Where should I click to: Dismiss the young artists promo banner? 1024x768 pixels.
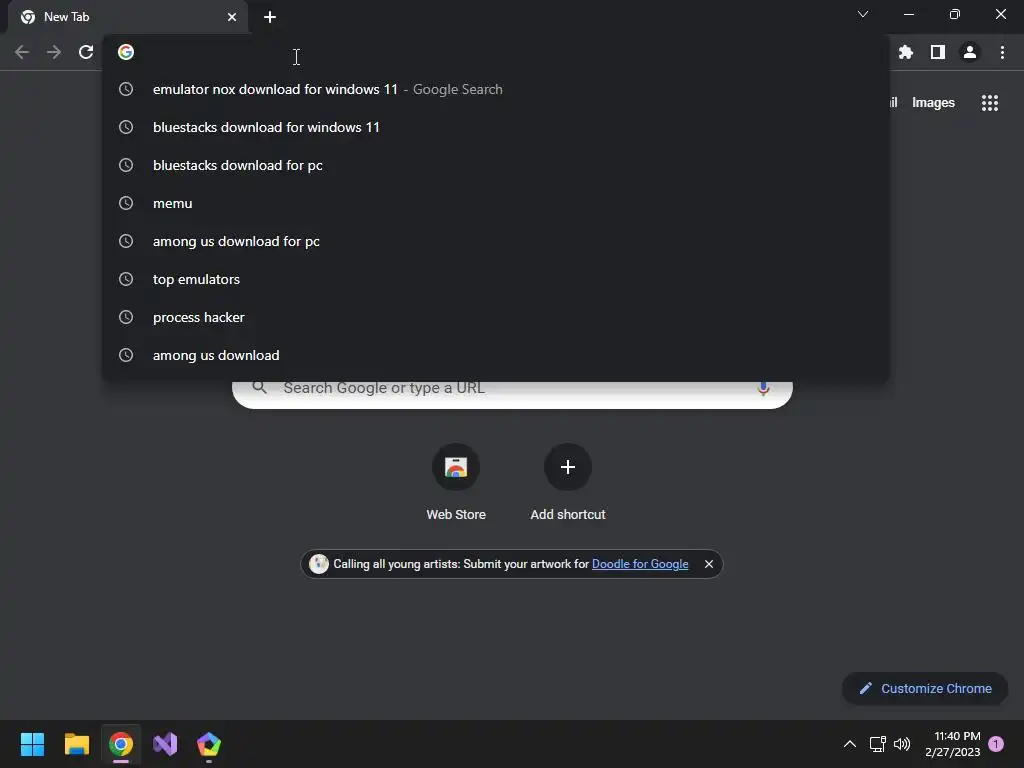(709, 564)
